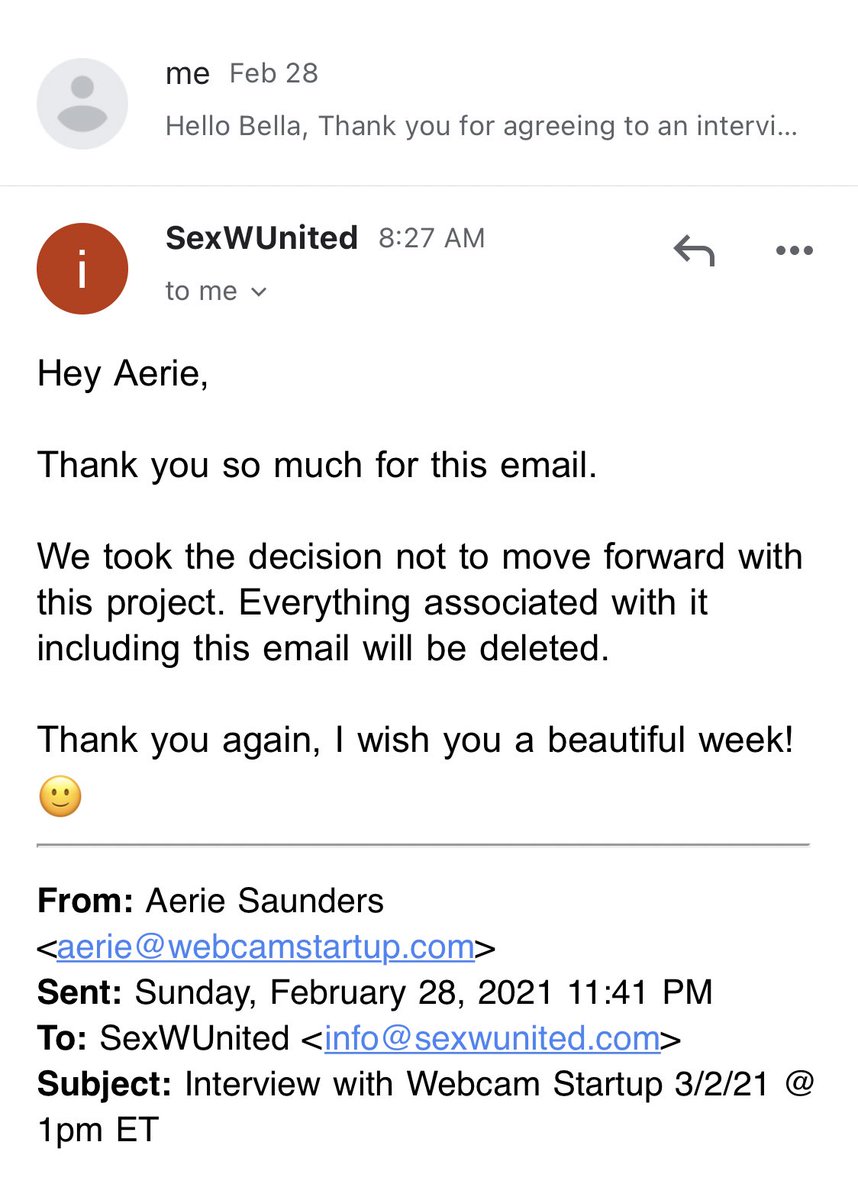Tap the red SexWUnited sender avatar
The image size is (858, 1200).
(82, 268)
